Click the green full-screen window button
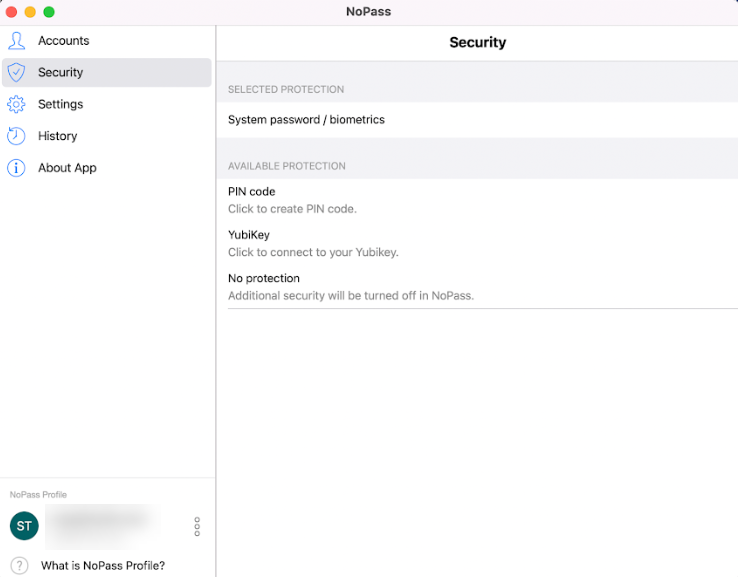The height and width of the screenshot is (577, 738). click(49, 12)
